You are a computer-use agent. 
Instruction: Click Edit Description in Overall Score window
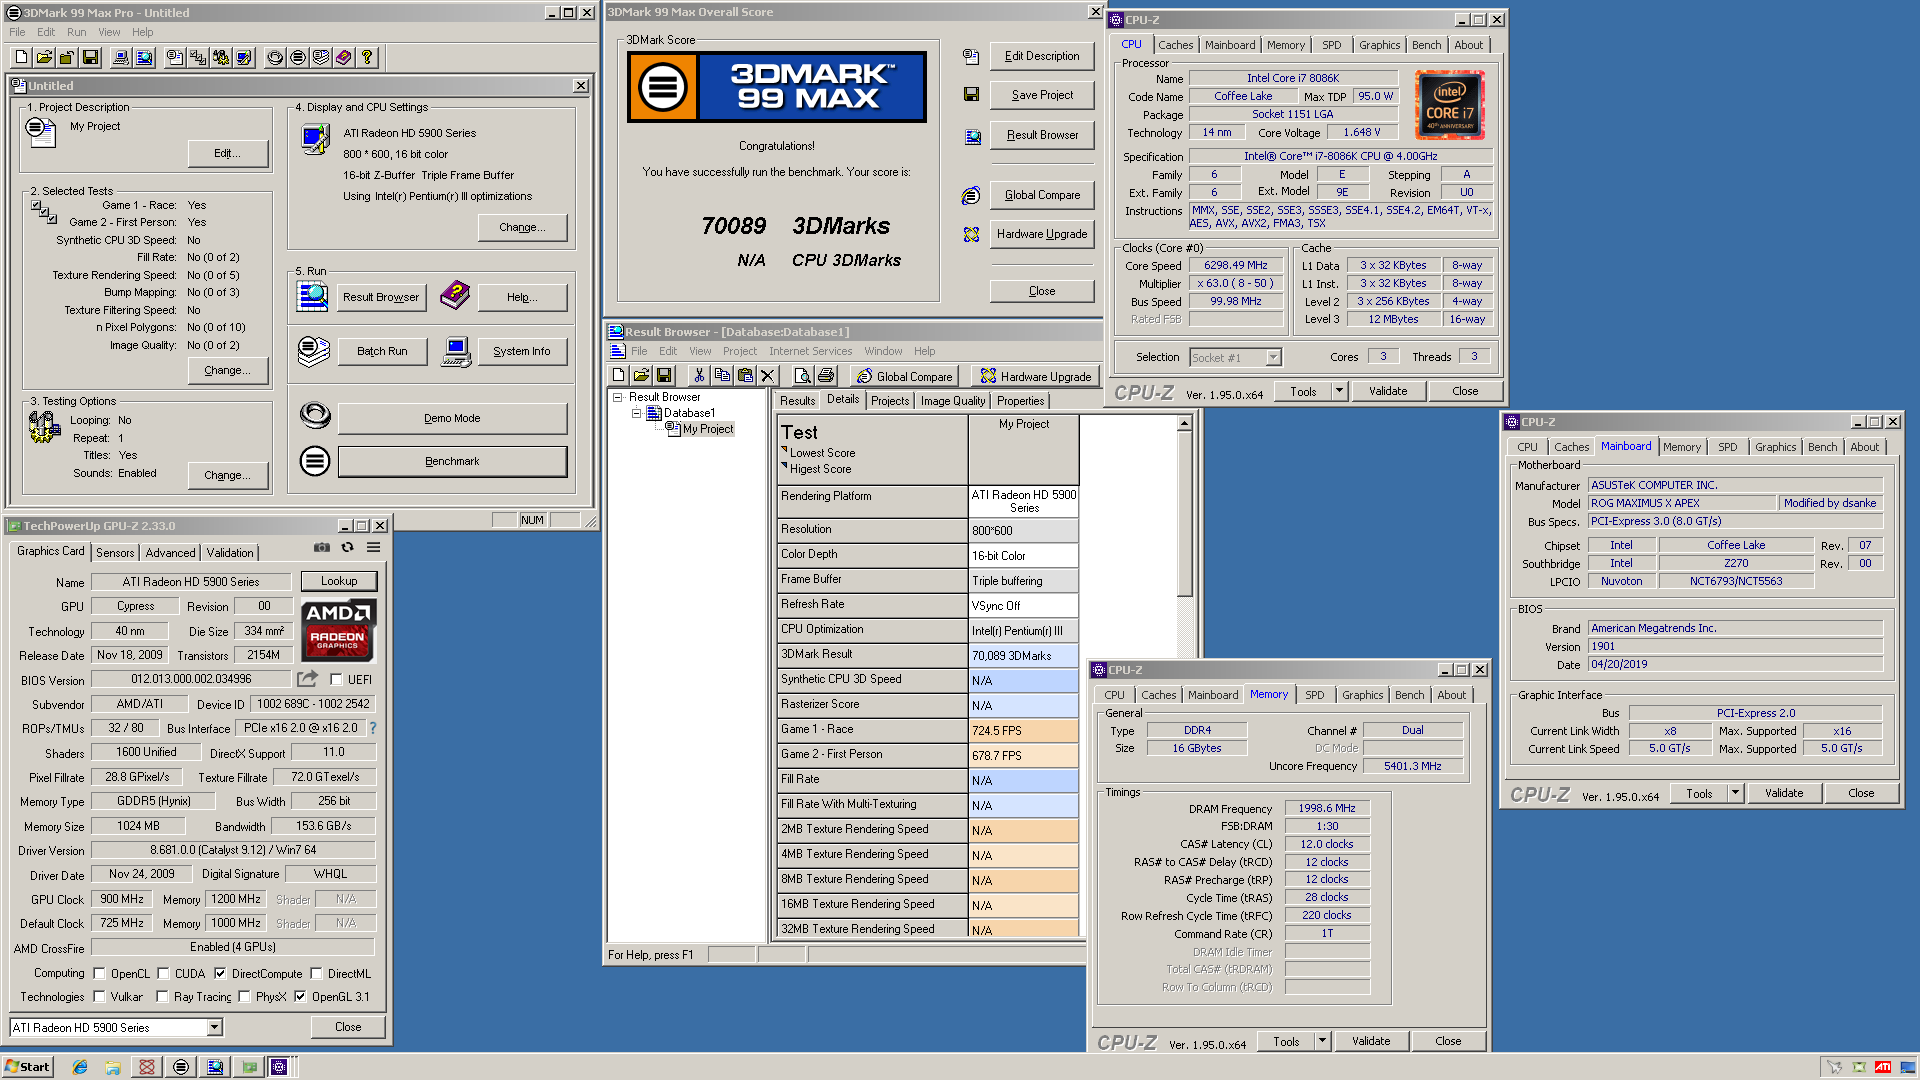1042,56
